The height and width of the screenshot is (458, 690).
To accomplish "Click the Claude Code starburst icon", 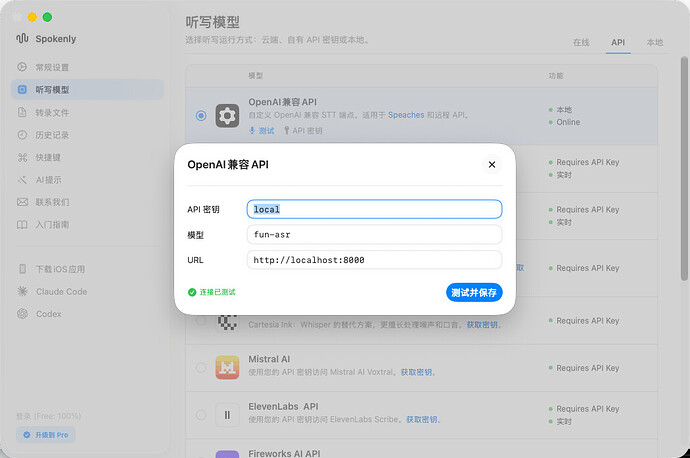I will pos(22,291).
